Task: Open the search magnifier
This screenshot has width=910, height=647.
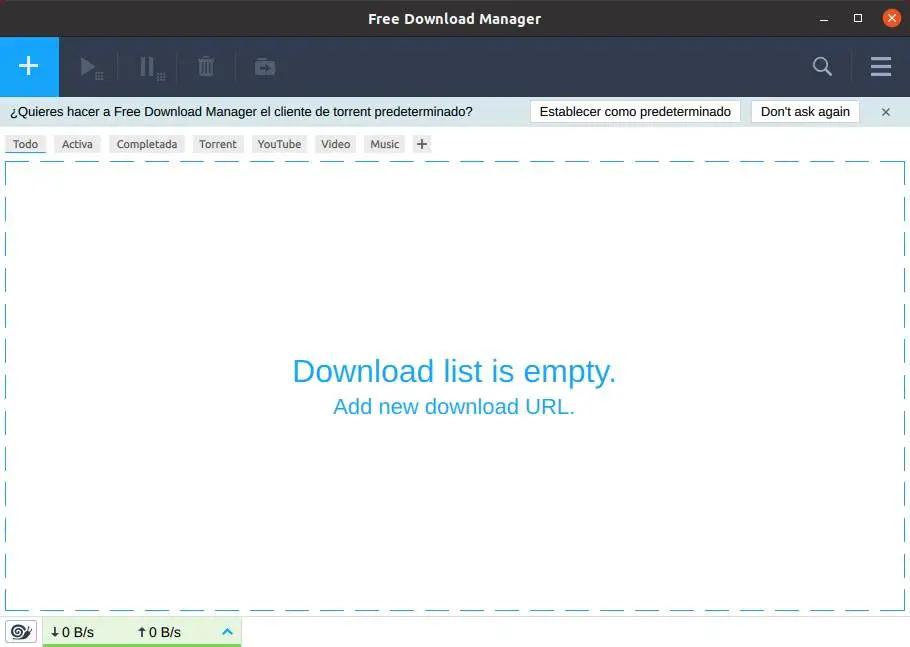Action: click(x=822, y=67)
